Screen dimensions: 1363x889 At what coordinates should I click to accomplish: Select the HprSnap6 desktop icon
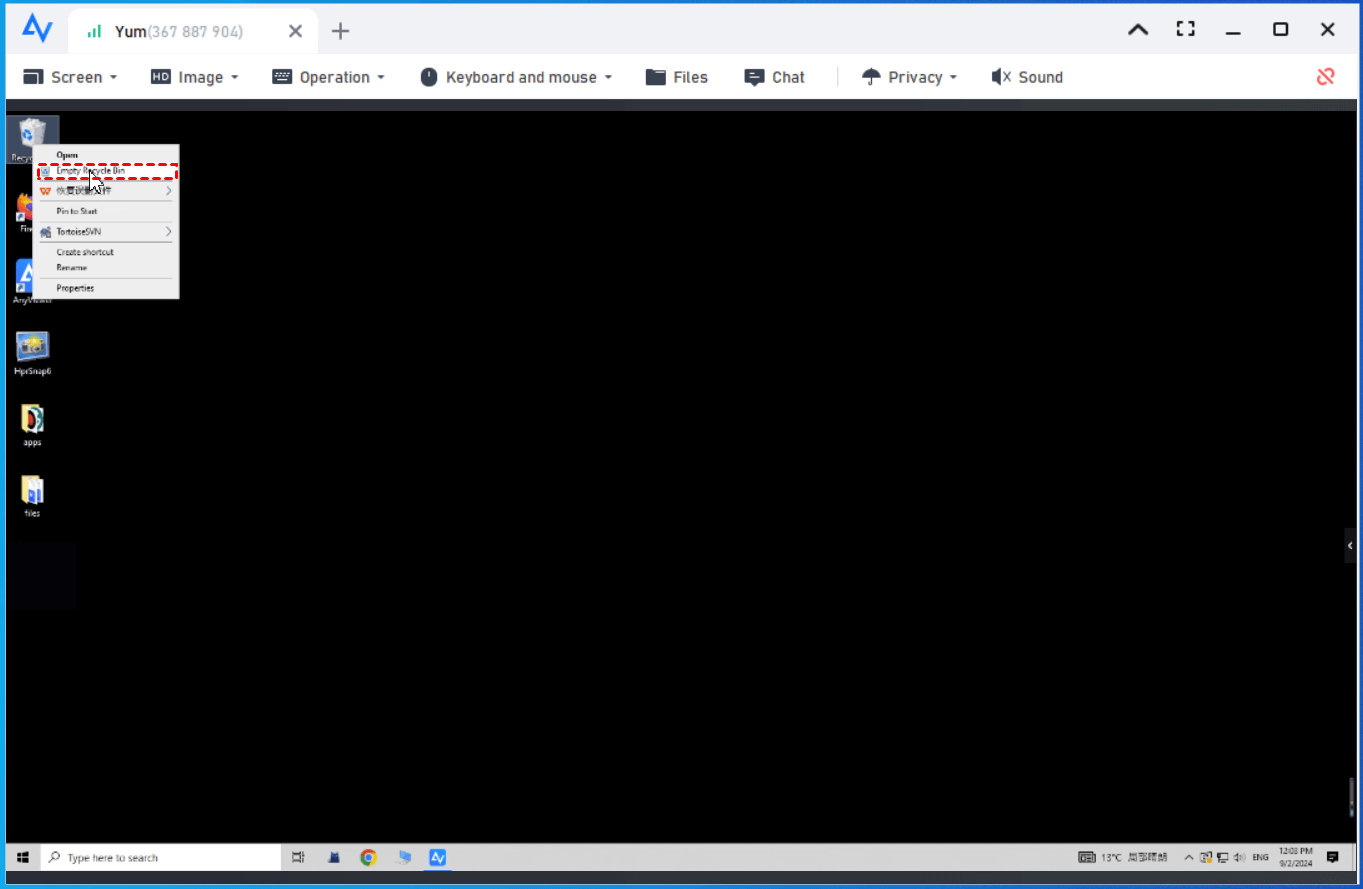tap(32, 353)
